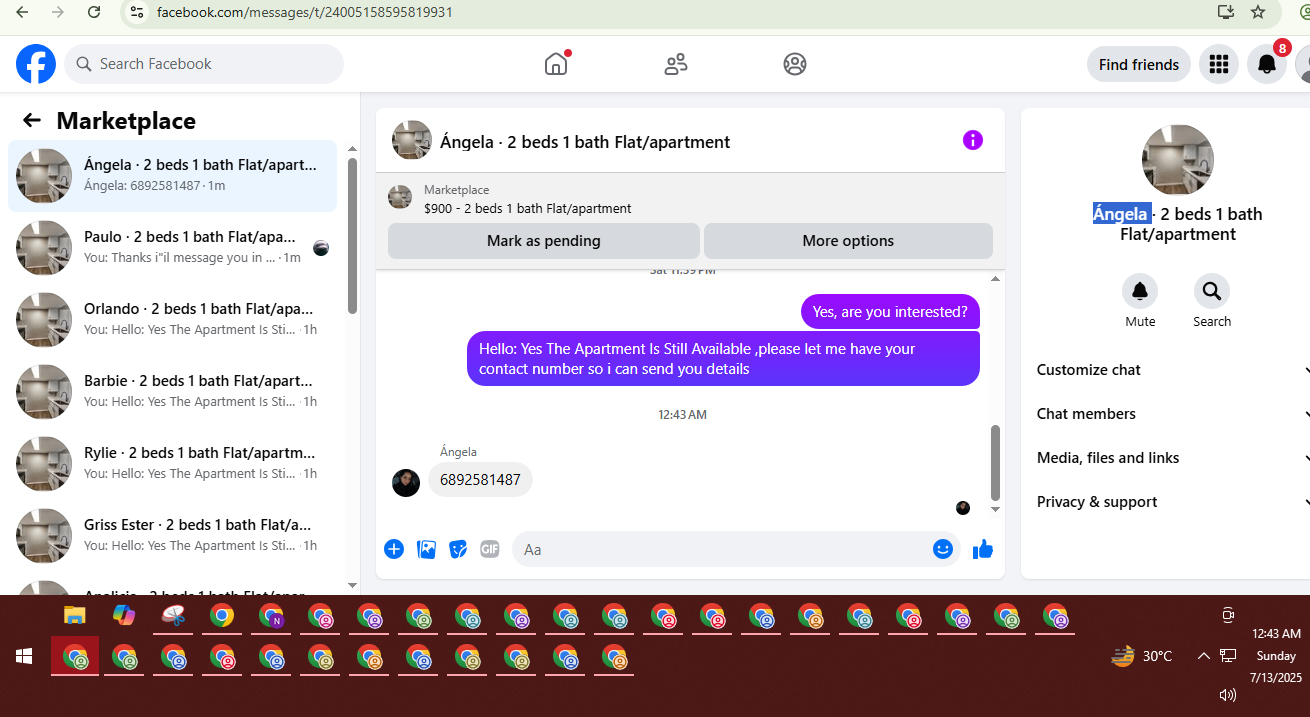This screenshot has height=717, width=1310.
Task: Click the Search Facebook field
Action: coord(204,64)
